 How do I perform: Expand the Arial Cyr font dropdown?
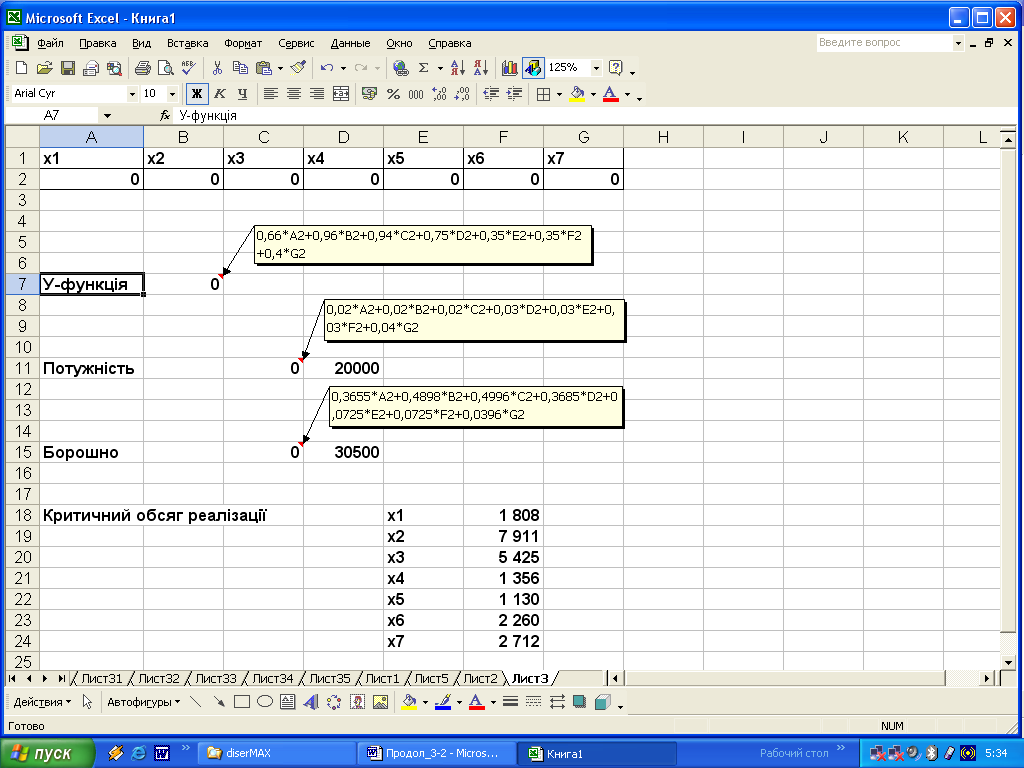(132, 94)
